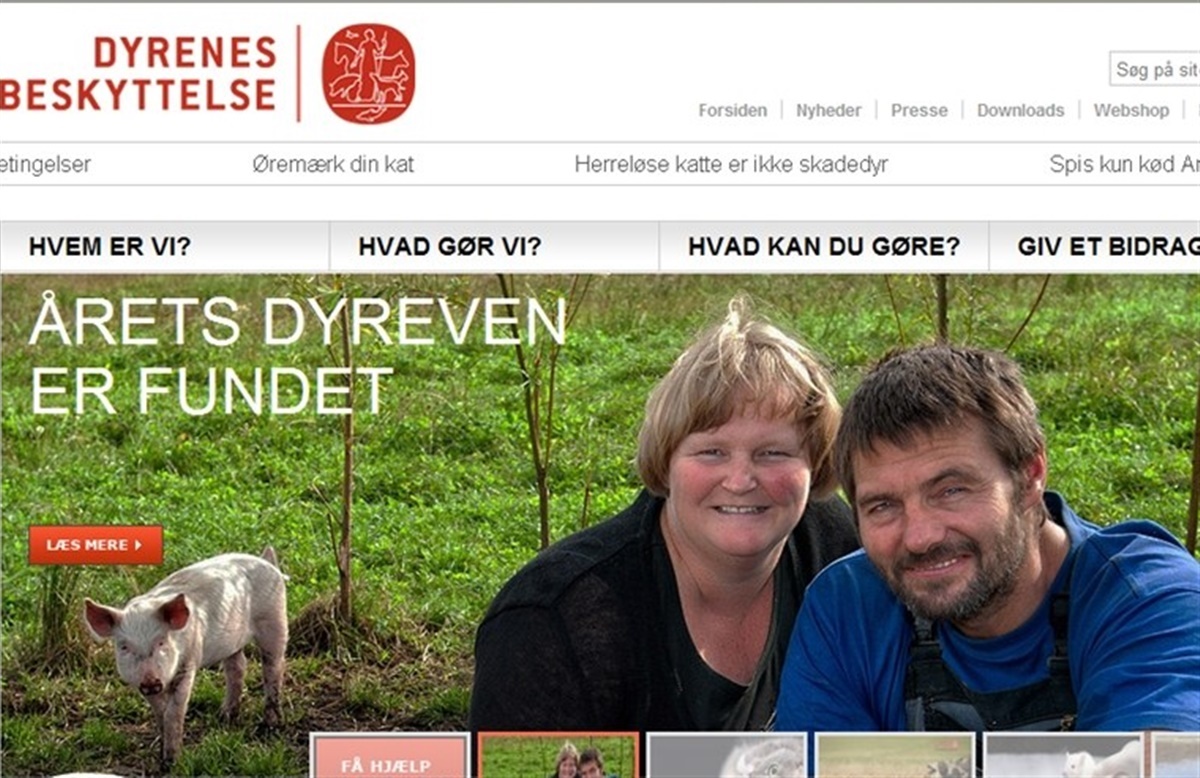
Task: Visit the Presse page link
Action: click(x=919, y=111)
